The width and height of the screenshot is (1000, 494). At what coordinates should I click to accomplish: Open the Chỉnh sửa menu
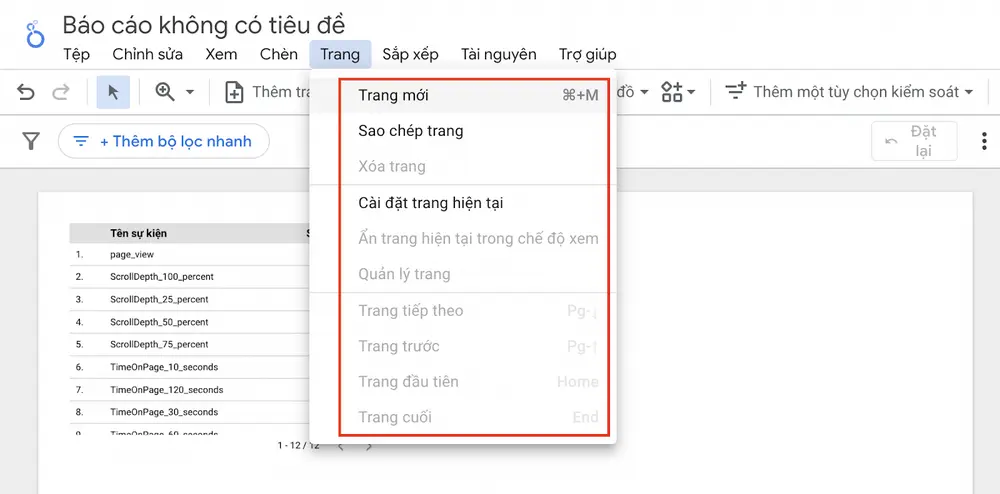tap(147, 54)
